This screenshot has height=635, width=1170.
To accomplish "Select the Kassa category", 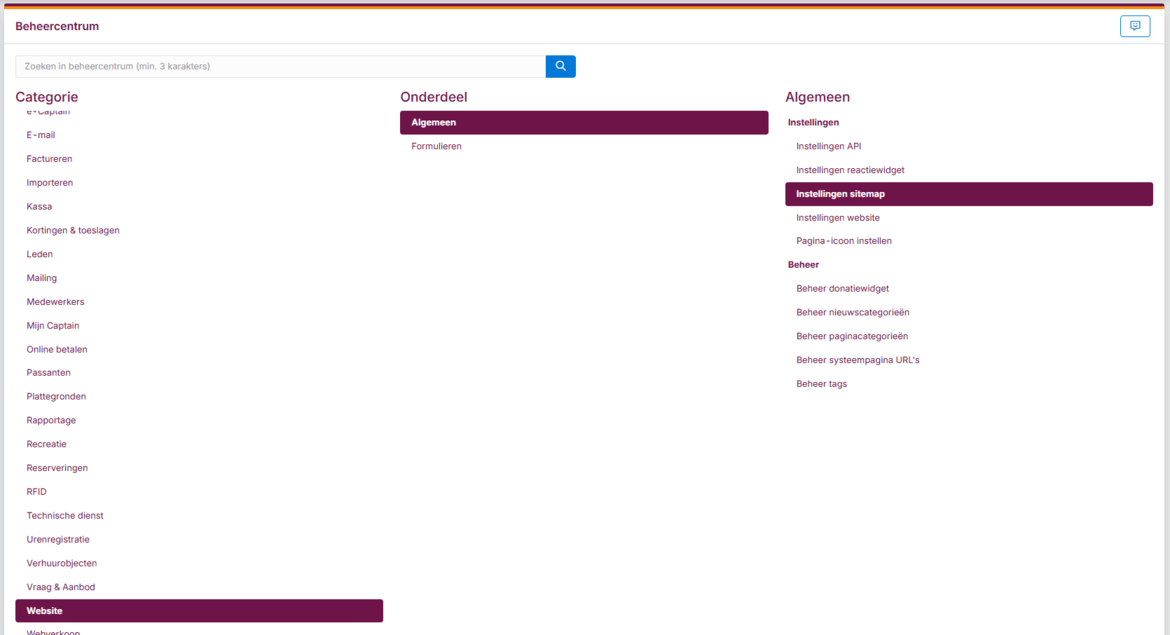I will pos(39,206).
